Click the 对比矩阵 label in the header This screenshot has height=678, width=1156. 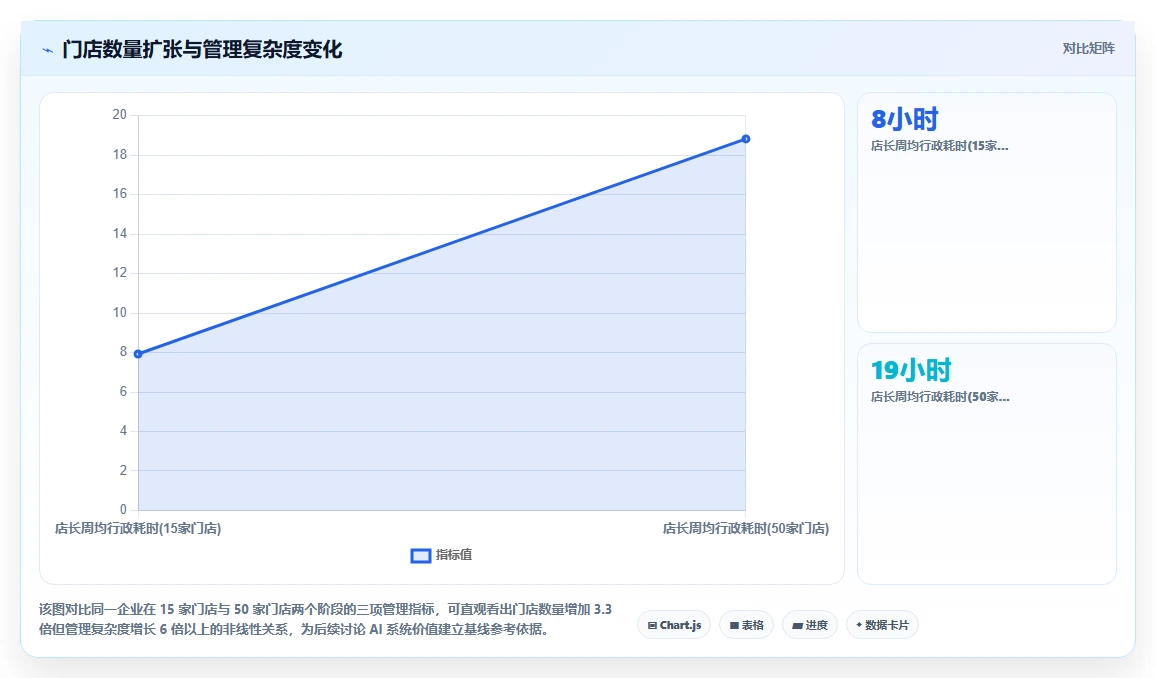[1088, 49]
